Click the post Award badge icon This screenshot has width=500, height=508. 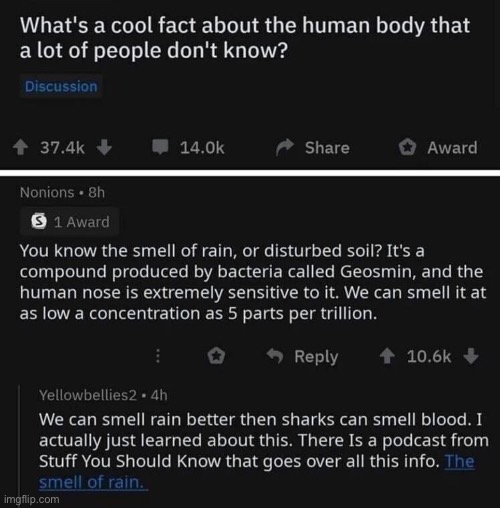(x=407, y=147)
